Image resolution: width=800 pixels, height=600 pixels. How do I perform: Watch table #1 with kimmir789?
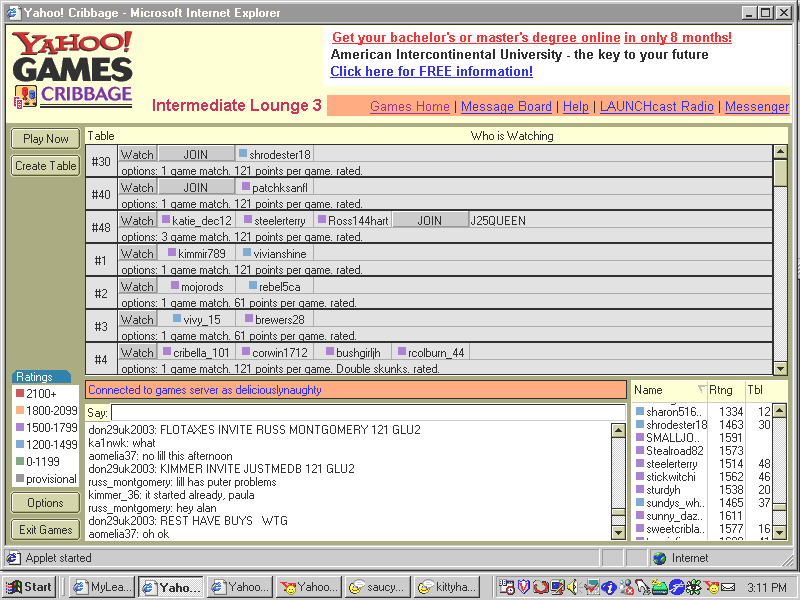(x=137, y=254)
